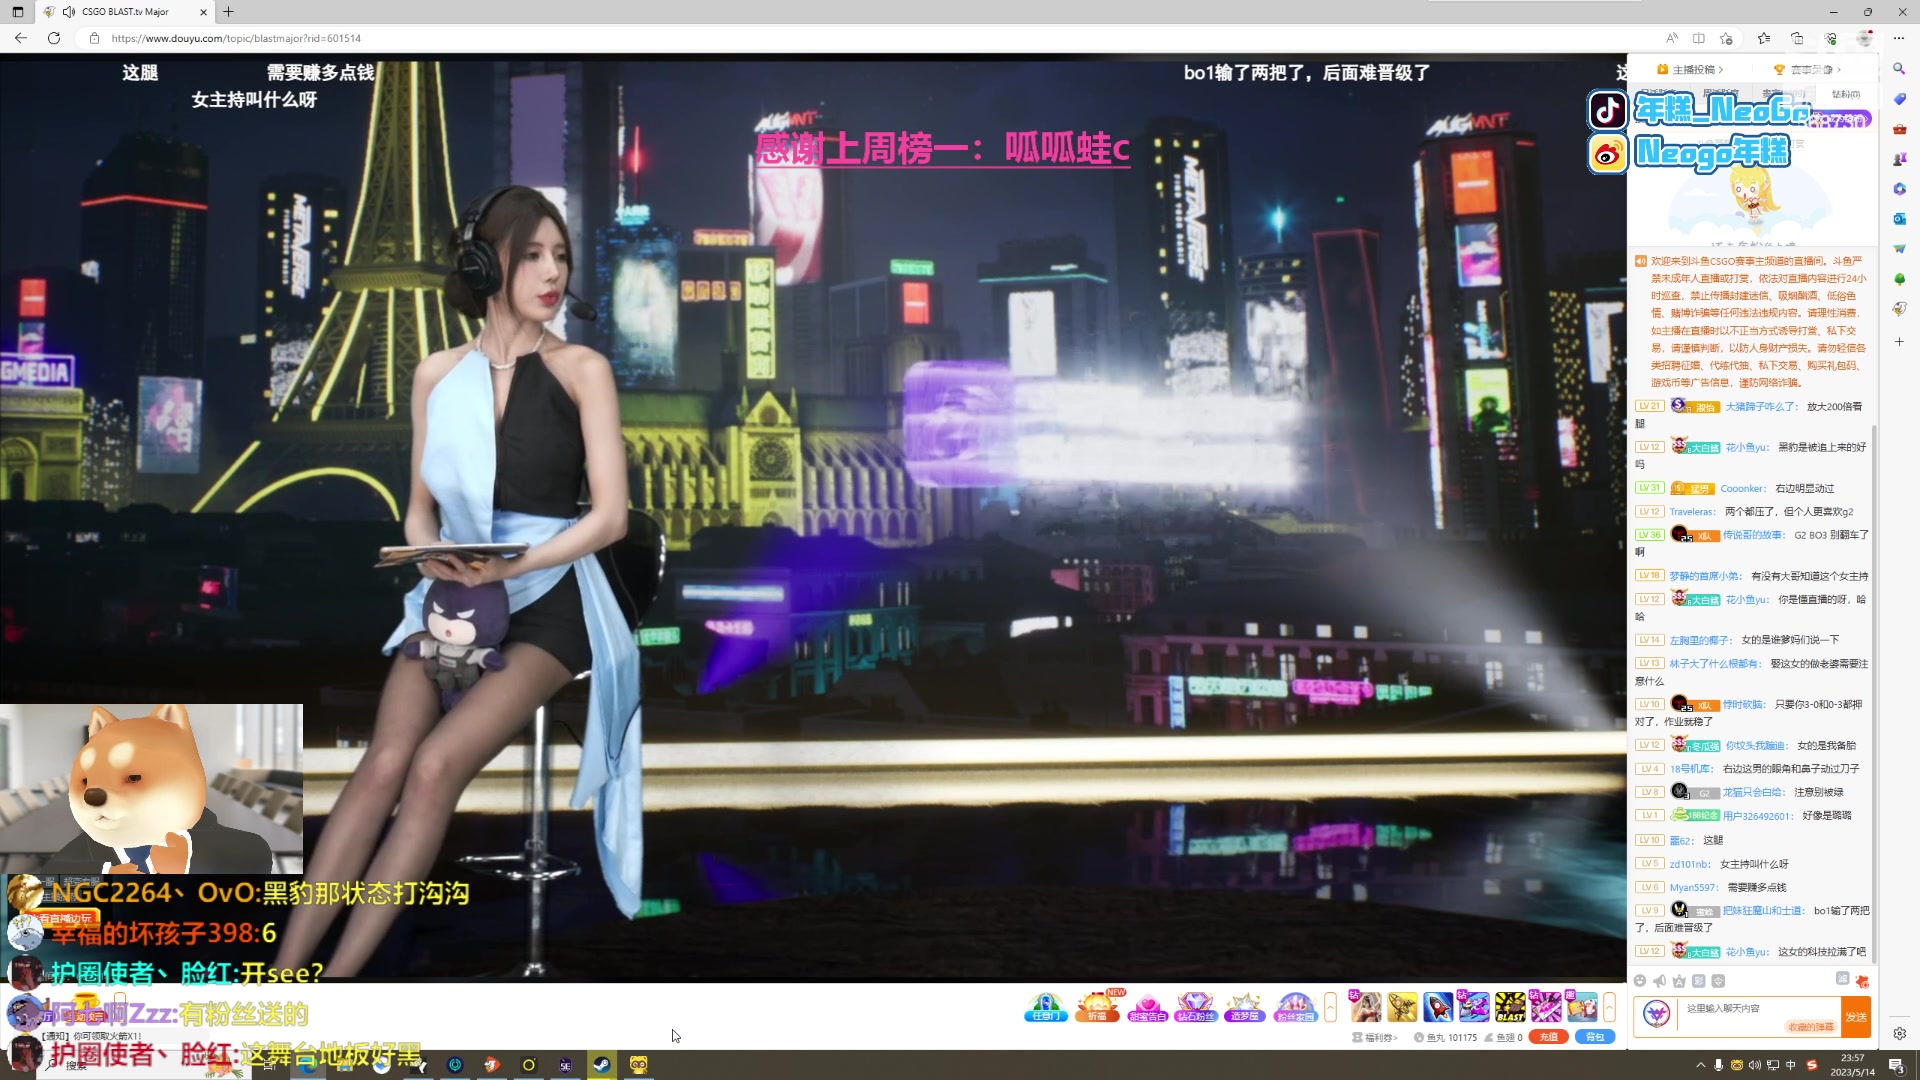
Task: Show hidden system tray icons
Action: click(x=1701, y=1065)
